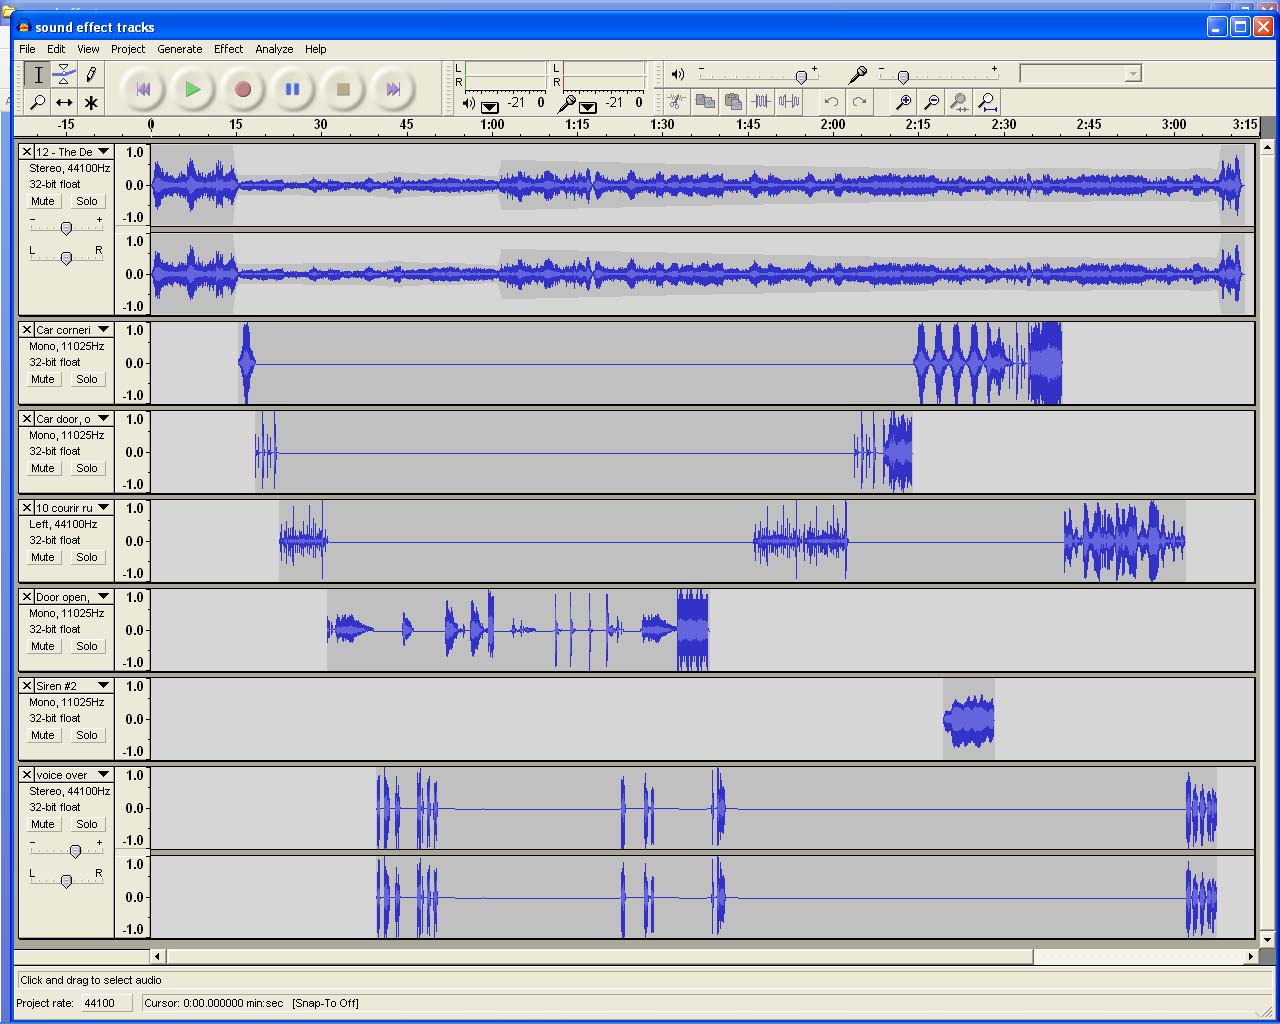Image resolution: width=1280 pixels, height=1024 pixels.
Task: Solo the voice over track
Action: coord(87,824)
